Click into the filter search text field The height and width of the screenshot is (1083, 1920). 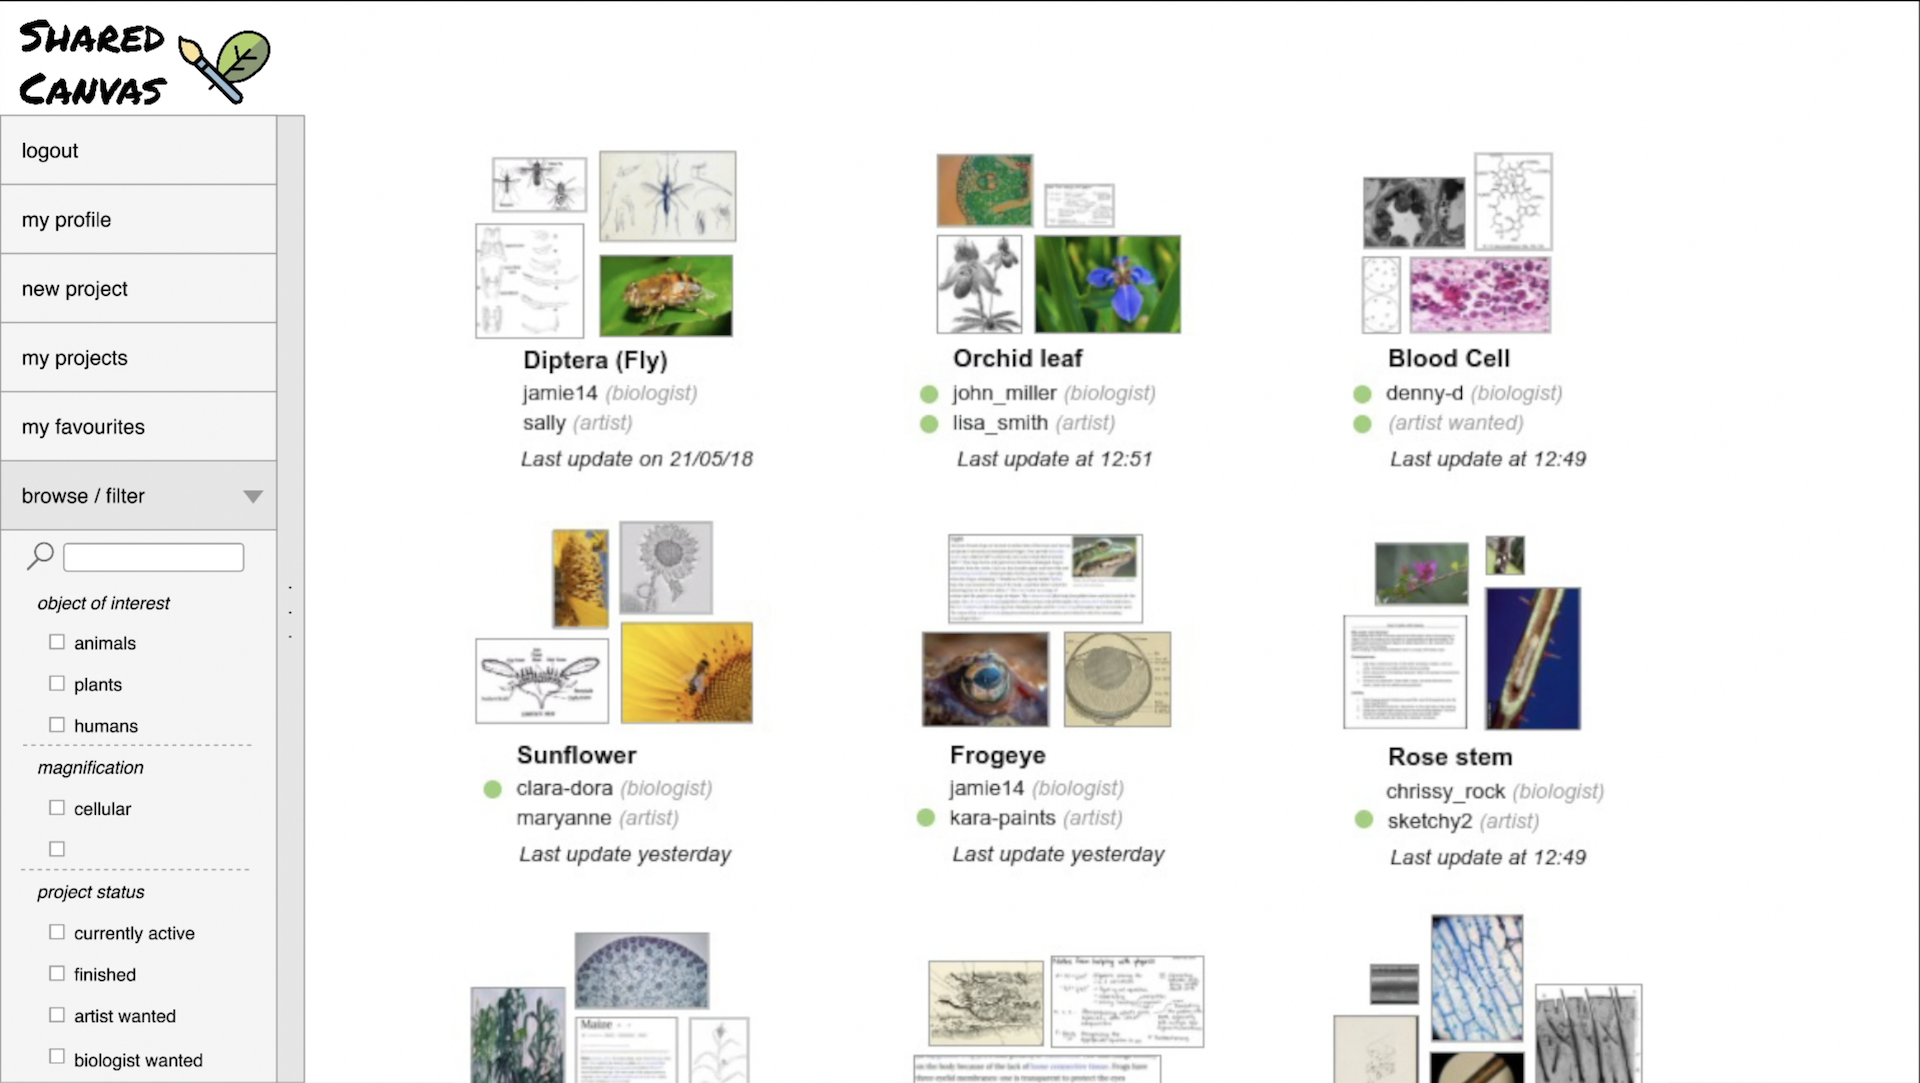click(154, 557)
